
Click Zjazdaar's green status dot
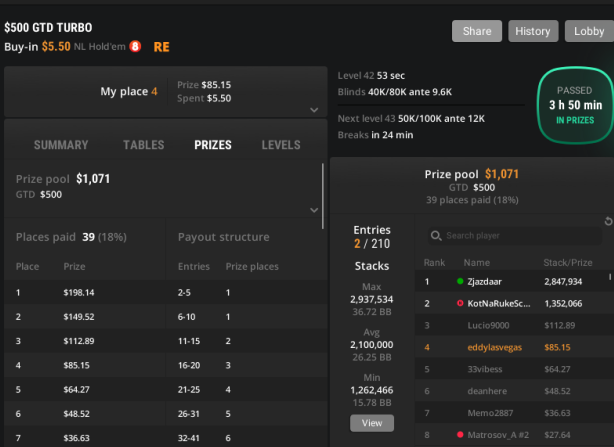pos(460,281)
